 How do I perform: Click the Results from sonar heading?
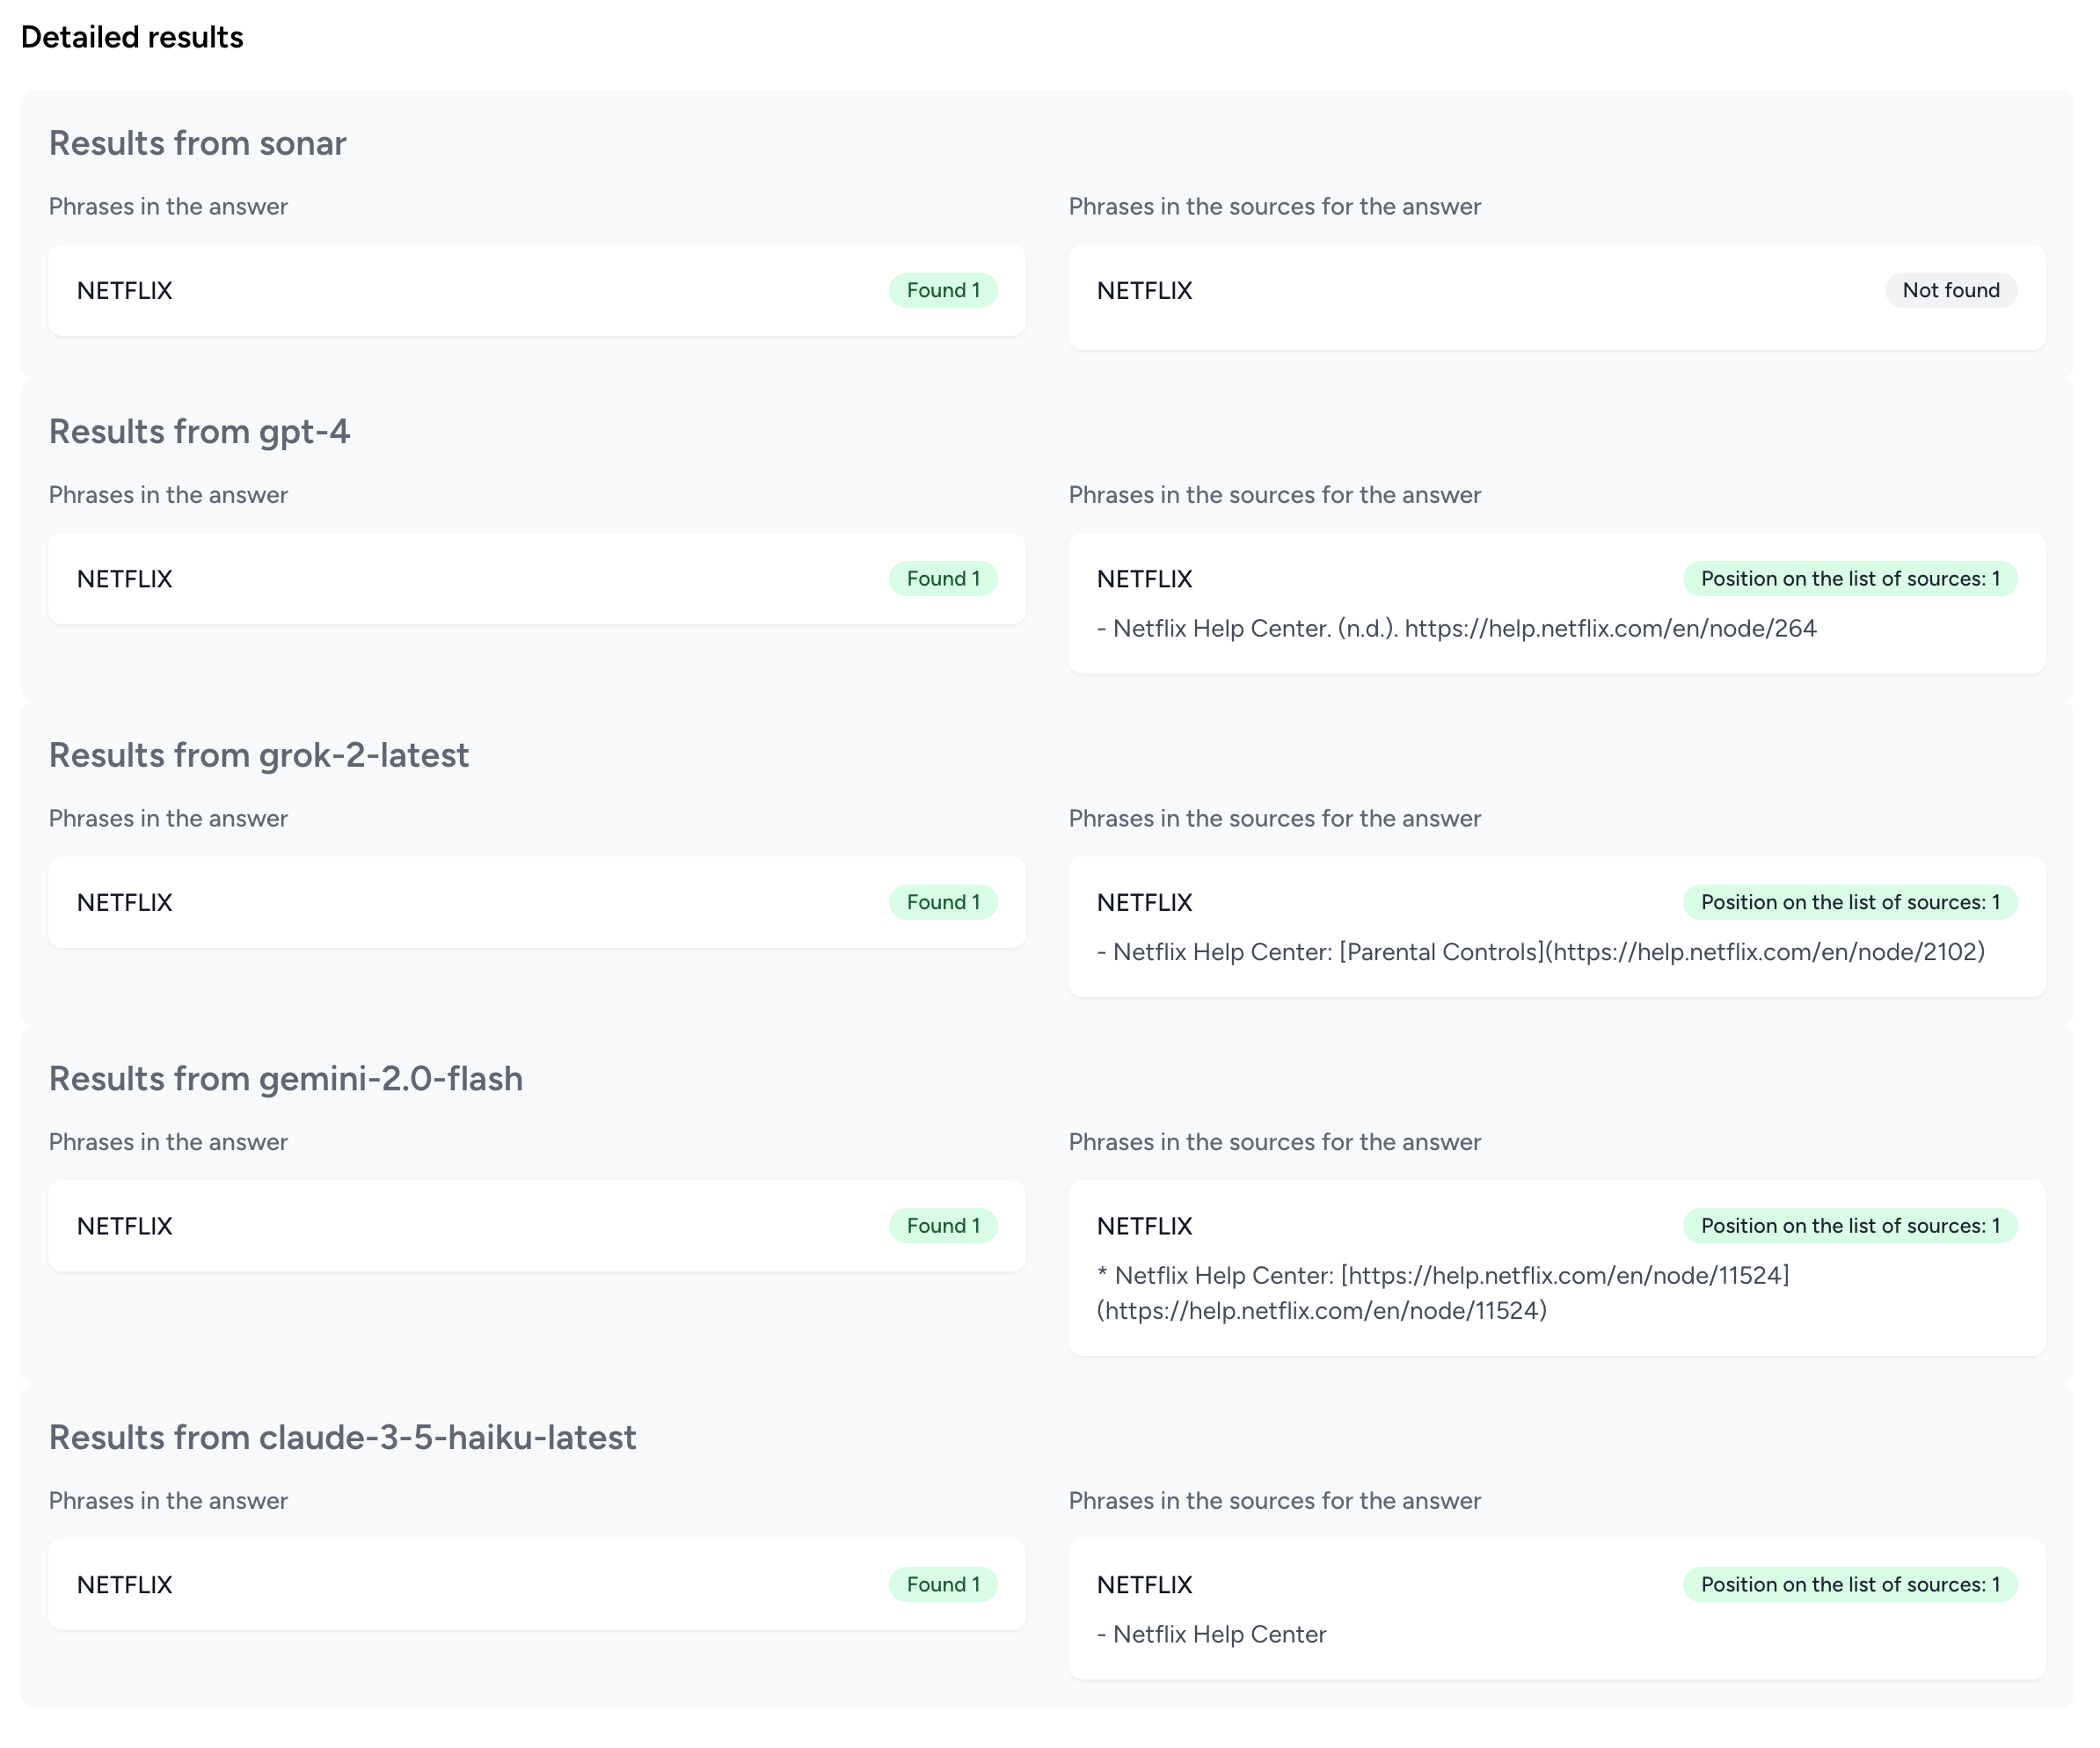197,143
